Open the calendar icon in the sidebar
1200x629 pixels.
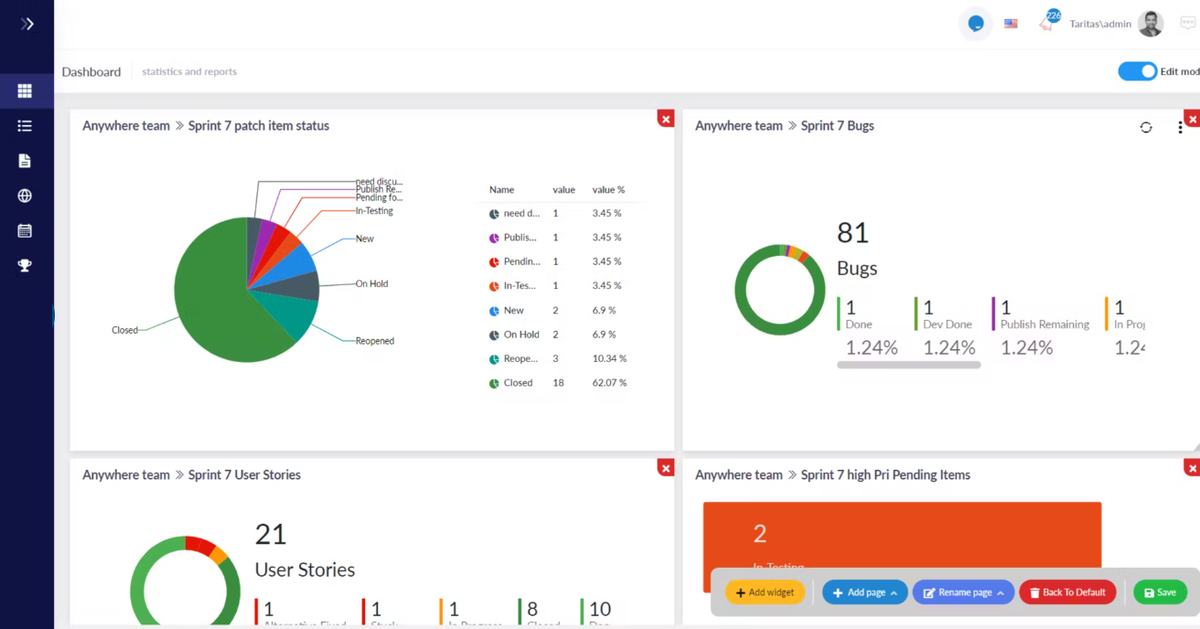26,230
